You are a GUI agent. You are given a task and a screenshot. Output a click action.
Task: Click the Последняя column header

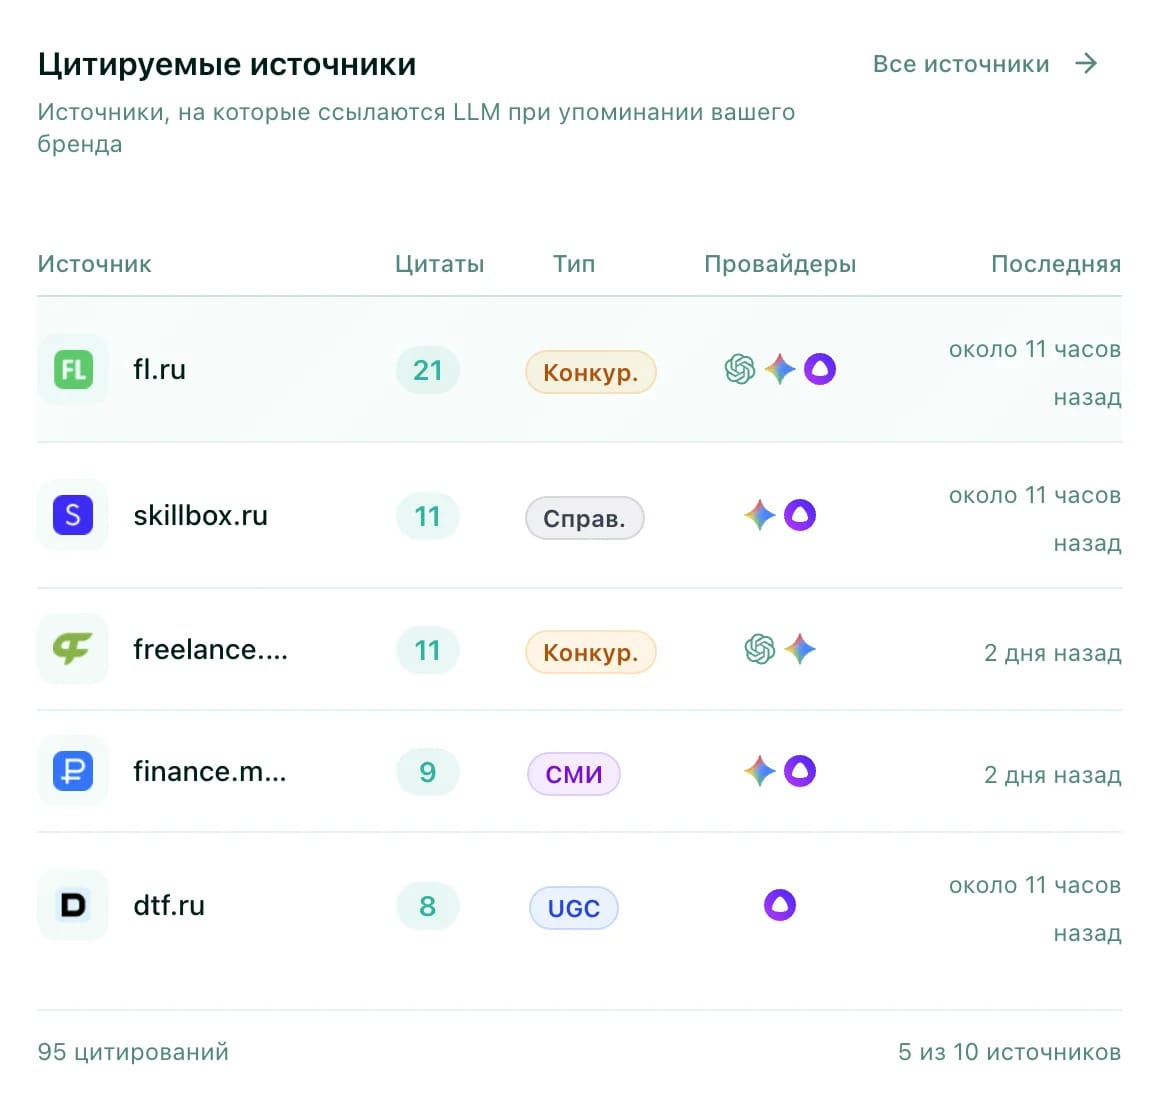(x=1055, y=264)
